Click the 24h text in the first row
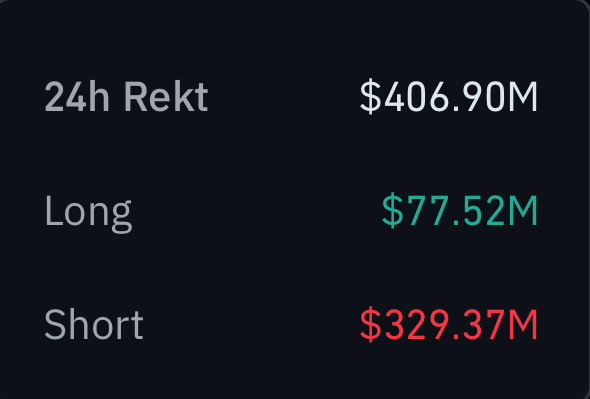 [77, 96]
